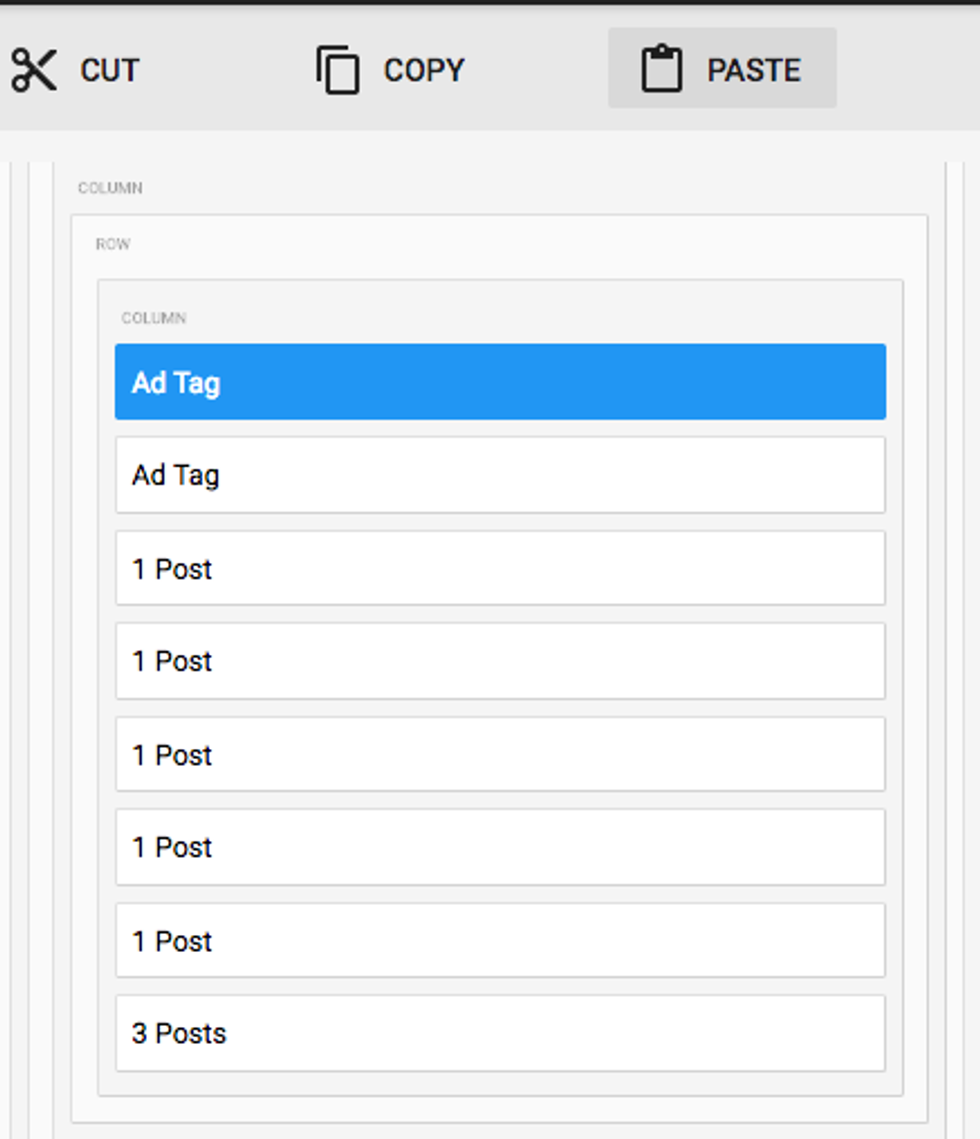
Task: Click the inner COLUMN label above Ad Tag
Action: pyautogui.click(x=154, y=318)
